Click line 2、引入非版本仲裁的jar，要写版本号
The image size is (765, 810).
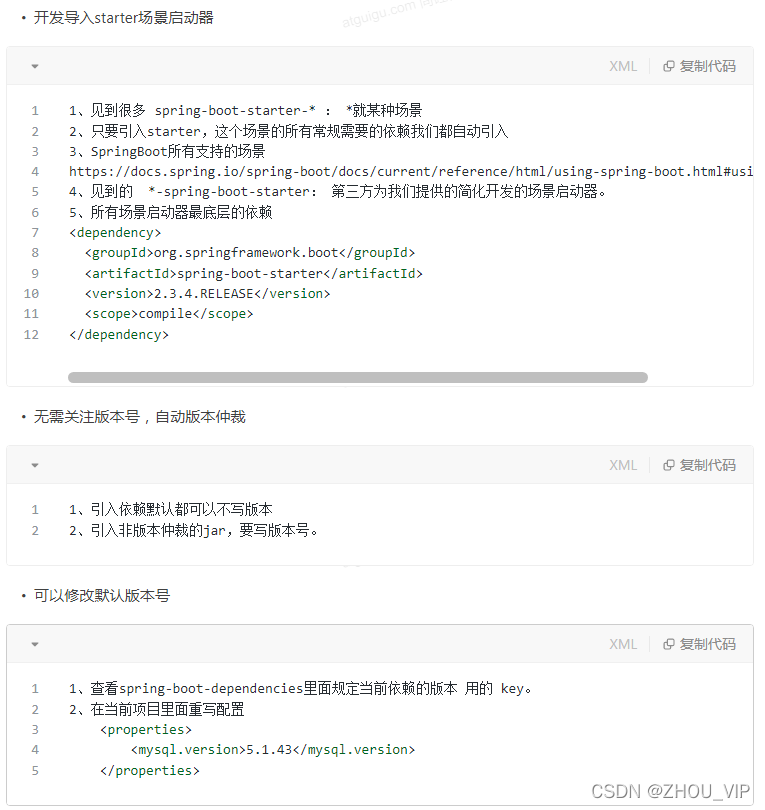point(194,531)
